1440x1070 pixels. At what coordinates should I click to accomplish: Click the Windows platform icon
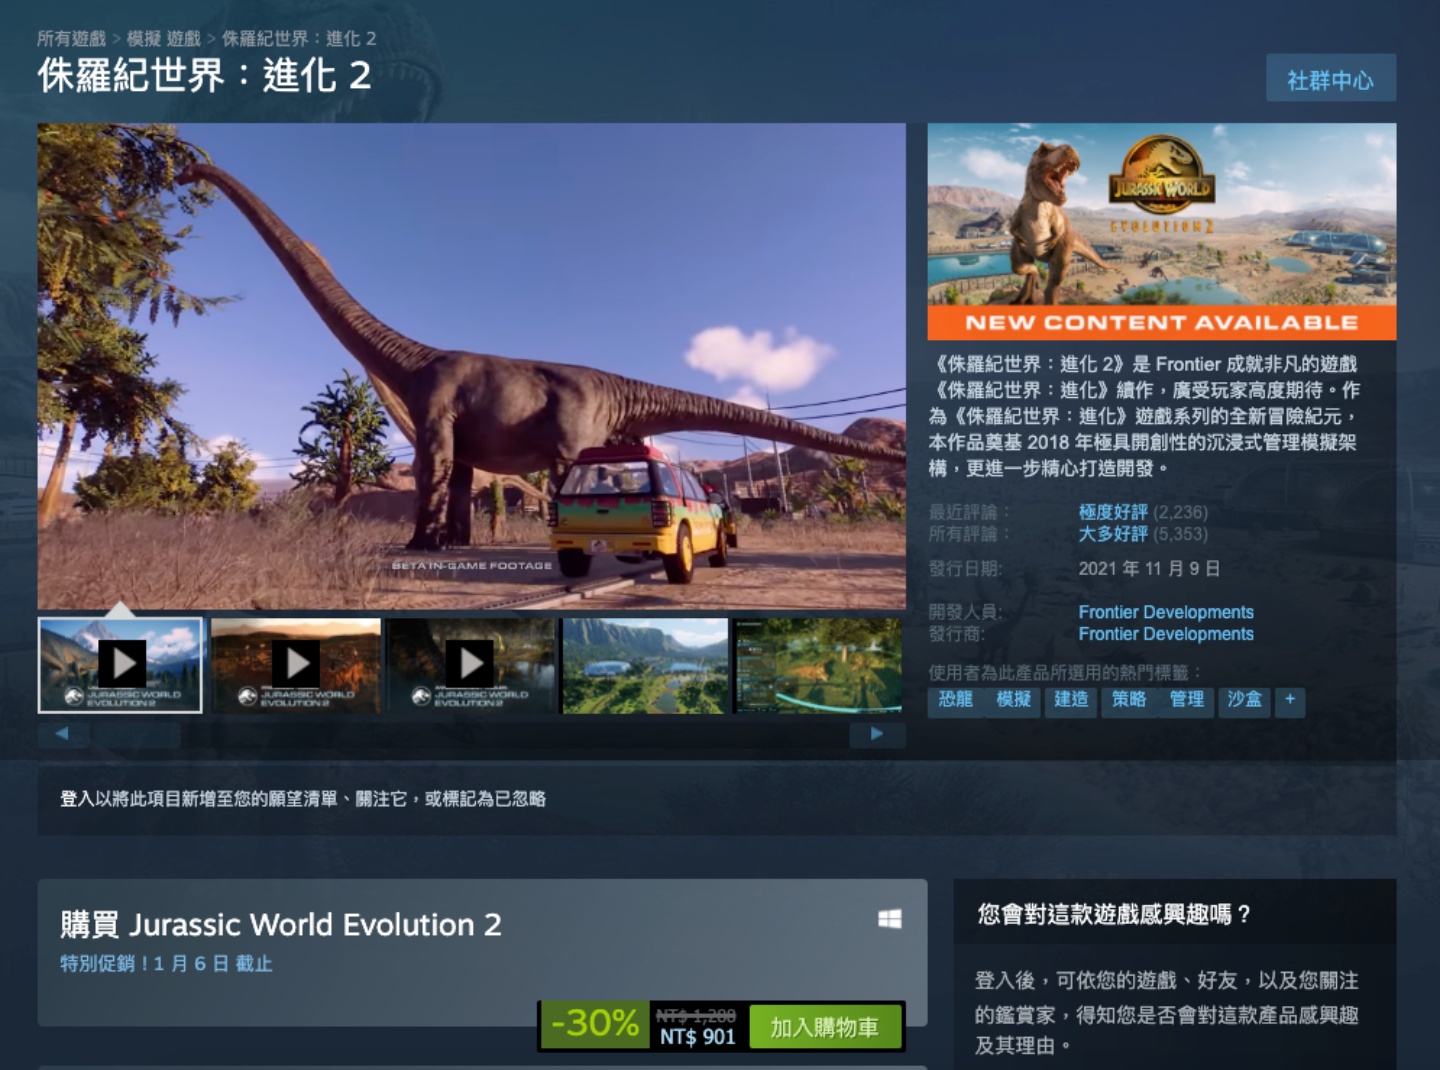pos(890,919)
